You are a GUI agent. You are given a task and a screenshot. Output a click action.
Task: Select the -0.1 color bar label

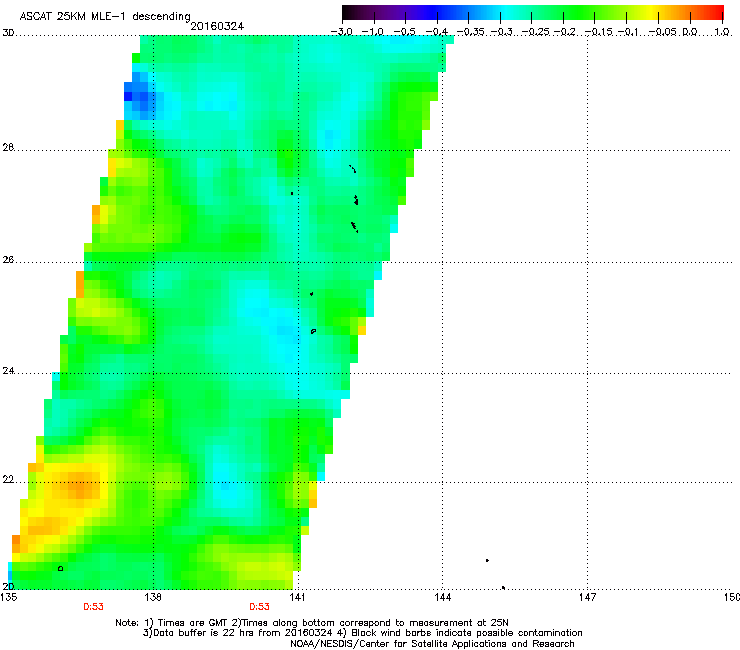pyautogui.click(x=629, y=32)
